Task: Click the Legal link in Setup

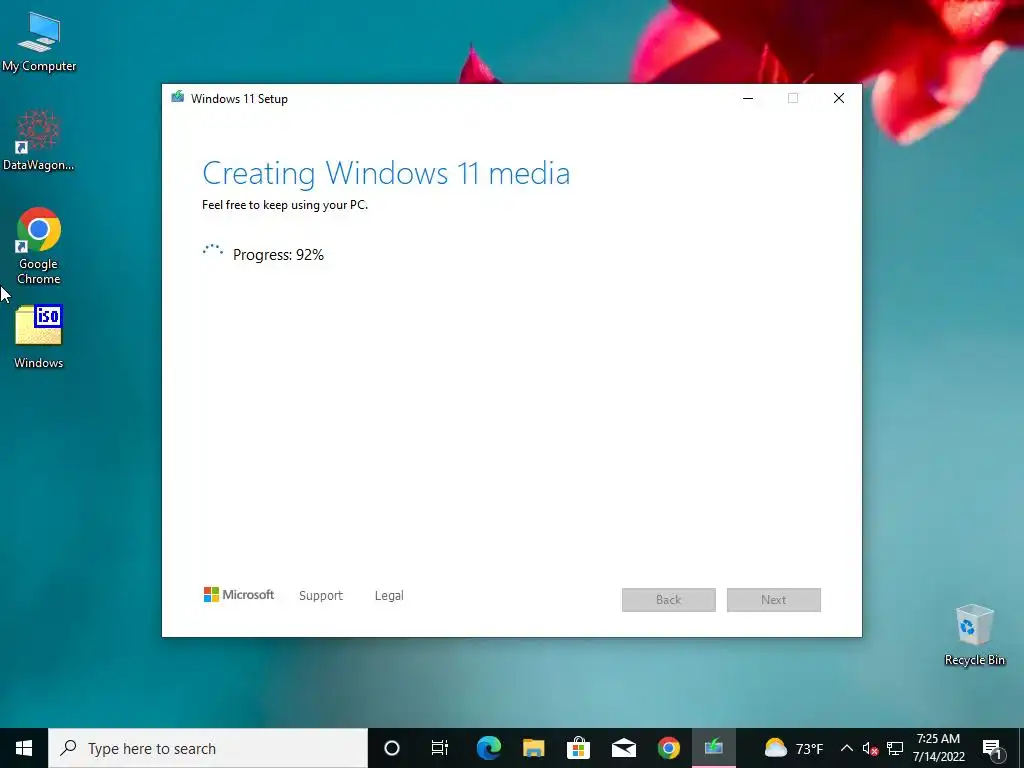Action: [x=389, y=596]
